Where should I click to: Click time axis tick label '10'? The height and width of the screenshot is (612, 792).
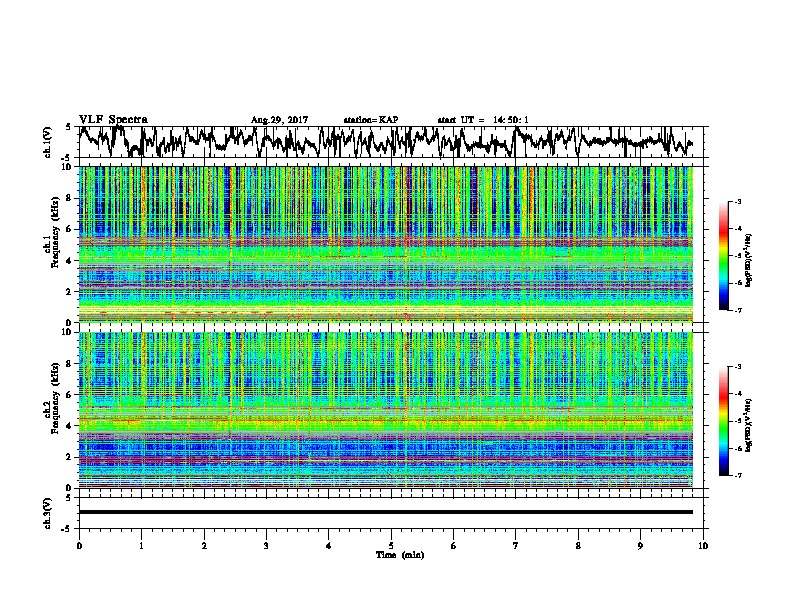[703, 546]
